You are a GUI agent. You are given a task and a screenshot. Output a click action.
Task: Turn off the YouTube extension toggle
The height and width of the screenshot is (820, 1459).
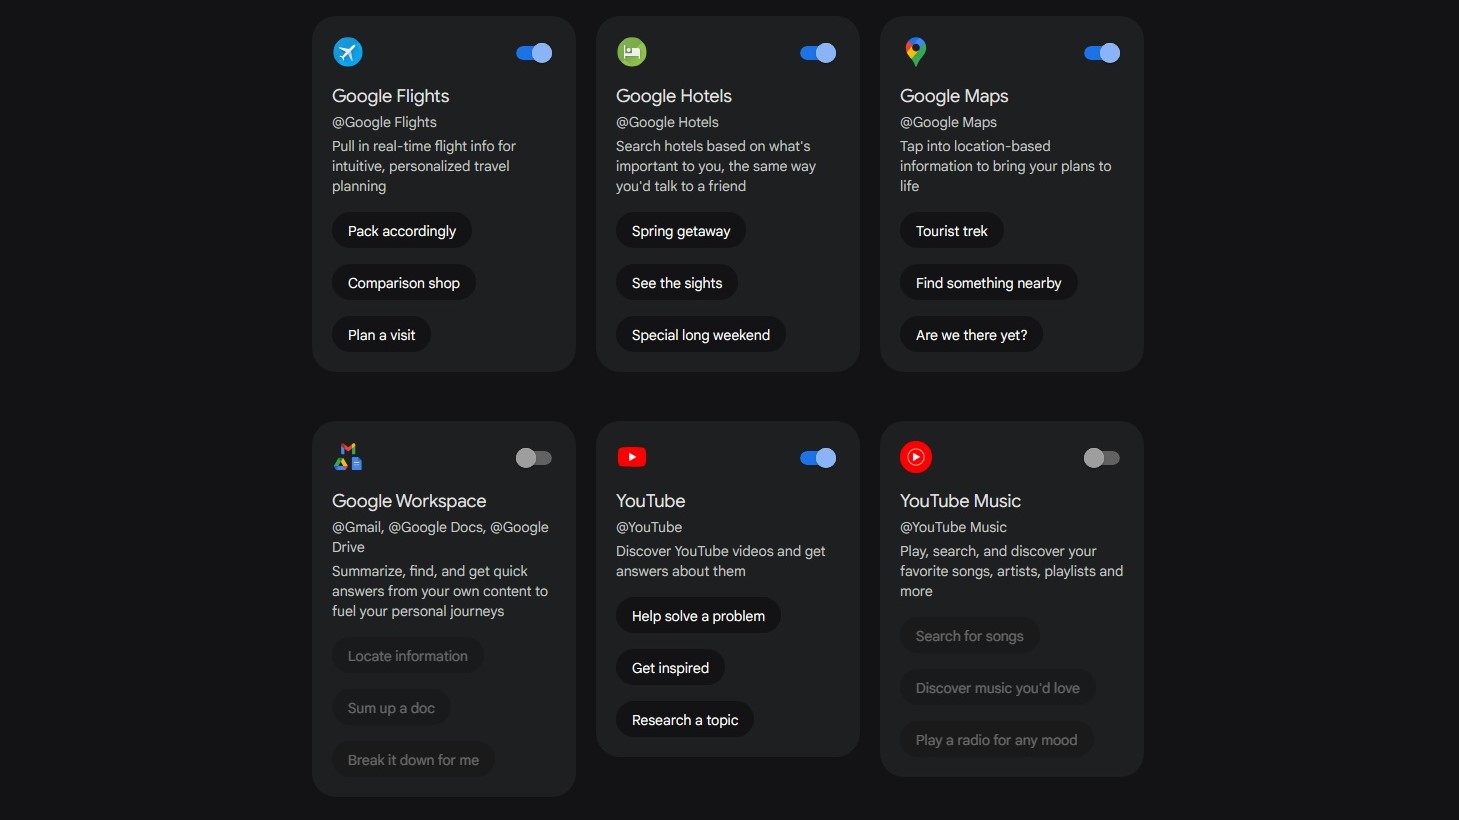point(818,458)
